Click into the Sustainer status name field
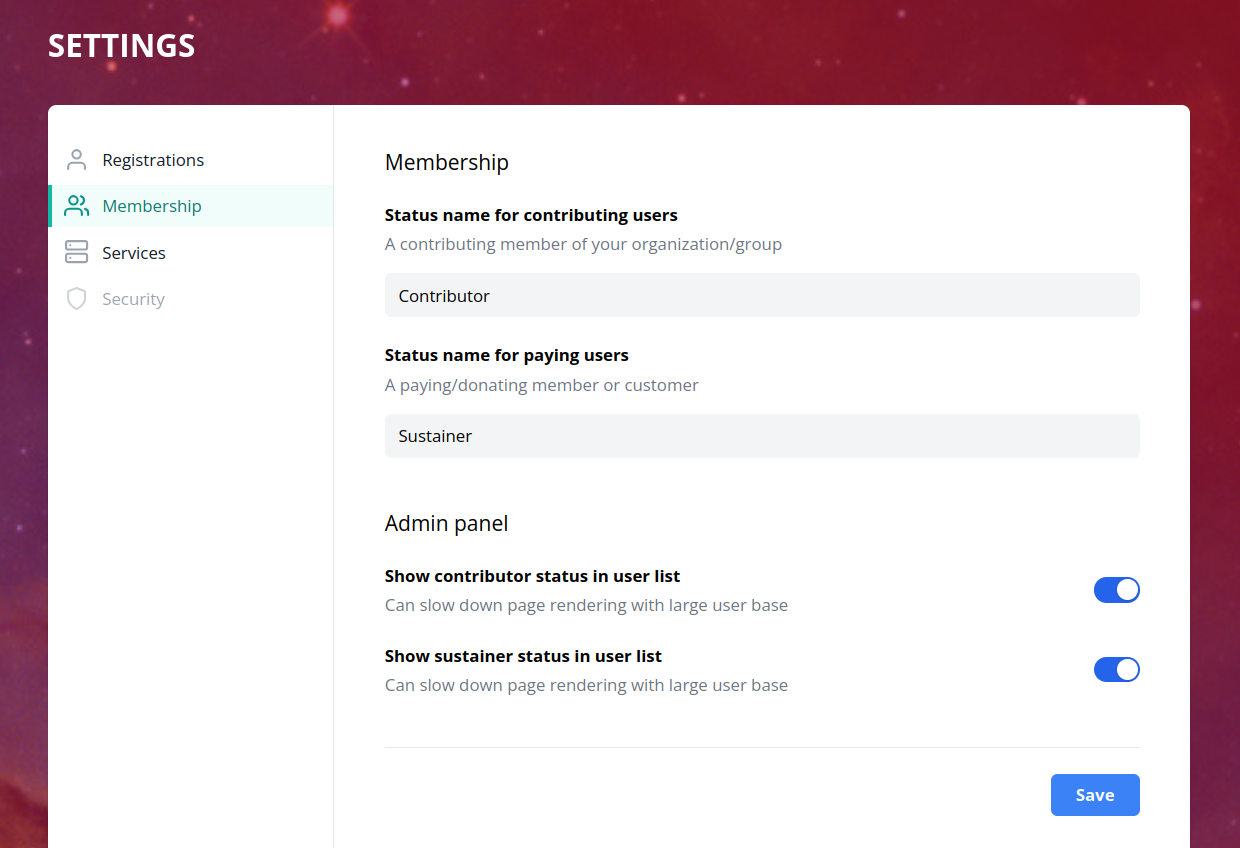This screenshot has width=1240, height=848. pos(762,436)
